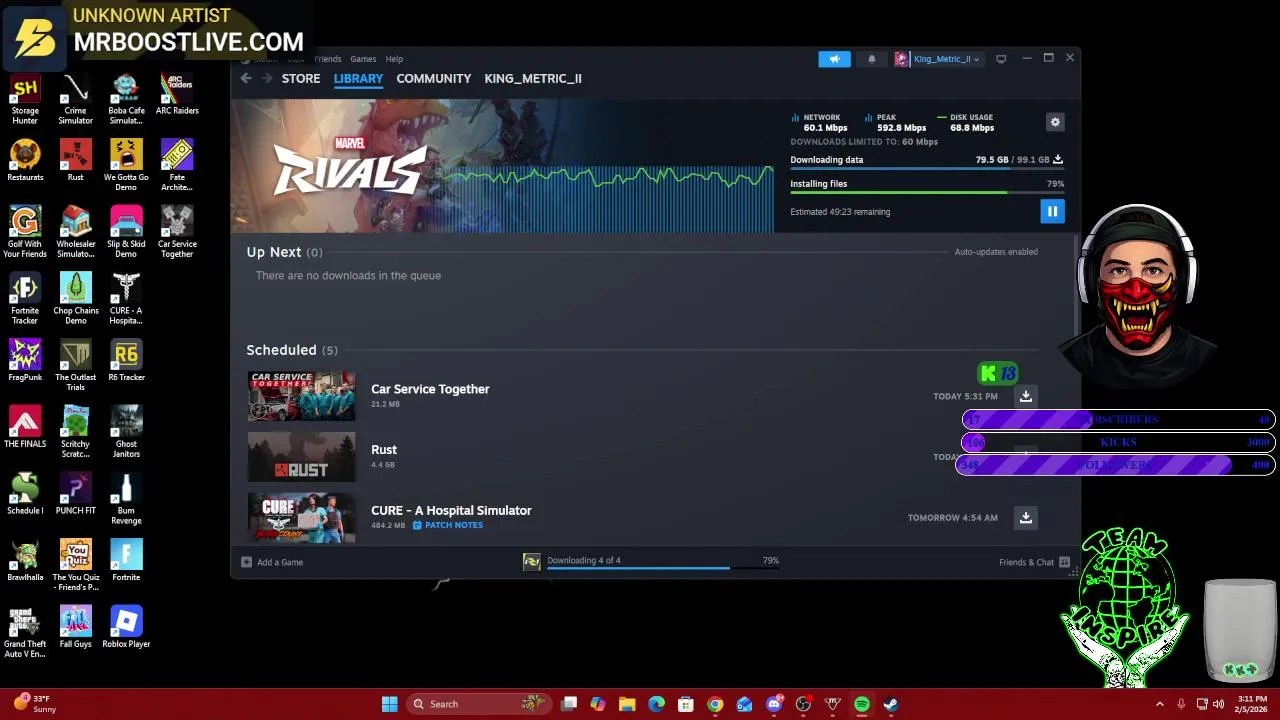This screenshot has height=720, width=1280.
Task: Click the Roblox Player desktop icon
Action: [x=126, y=628]
